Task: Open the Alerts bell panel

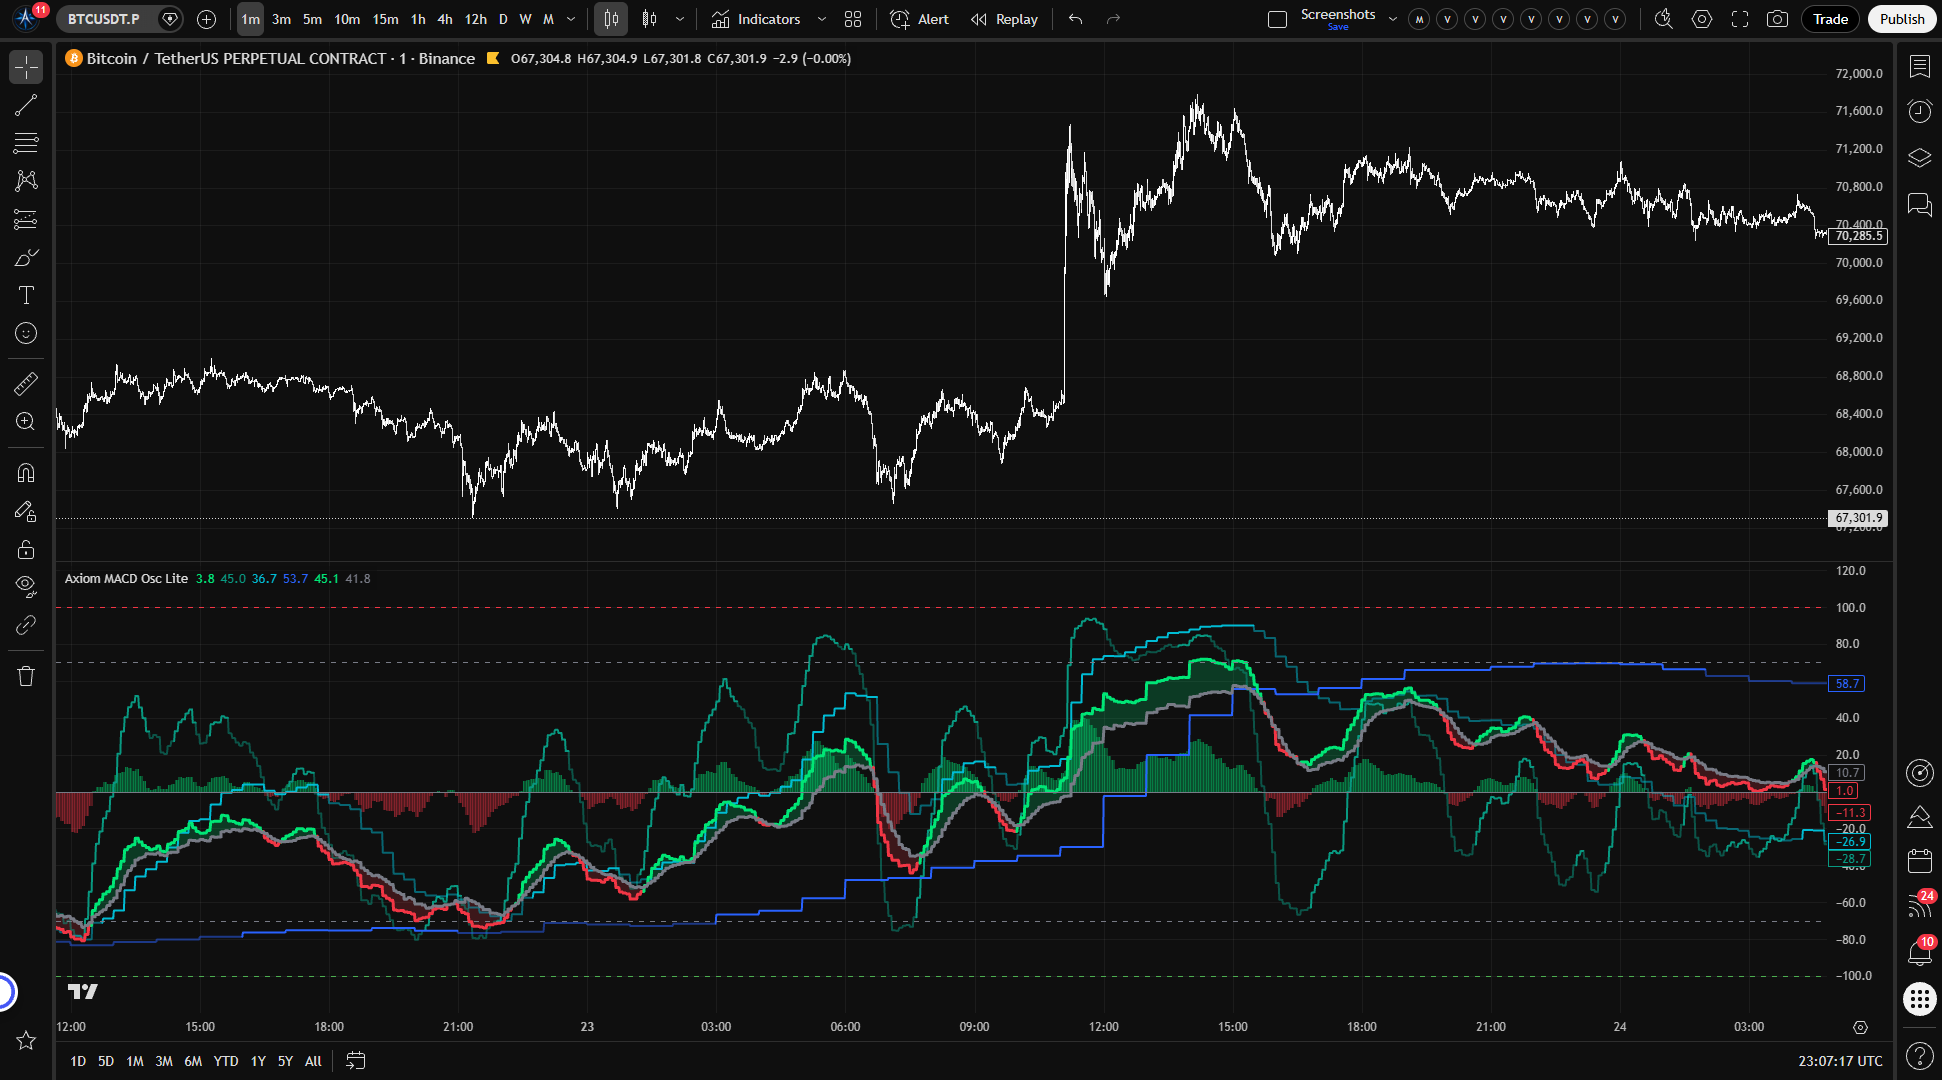Action: [1919, 953]
